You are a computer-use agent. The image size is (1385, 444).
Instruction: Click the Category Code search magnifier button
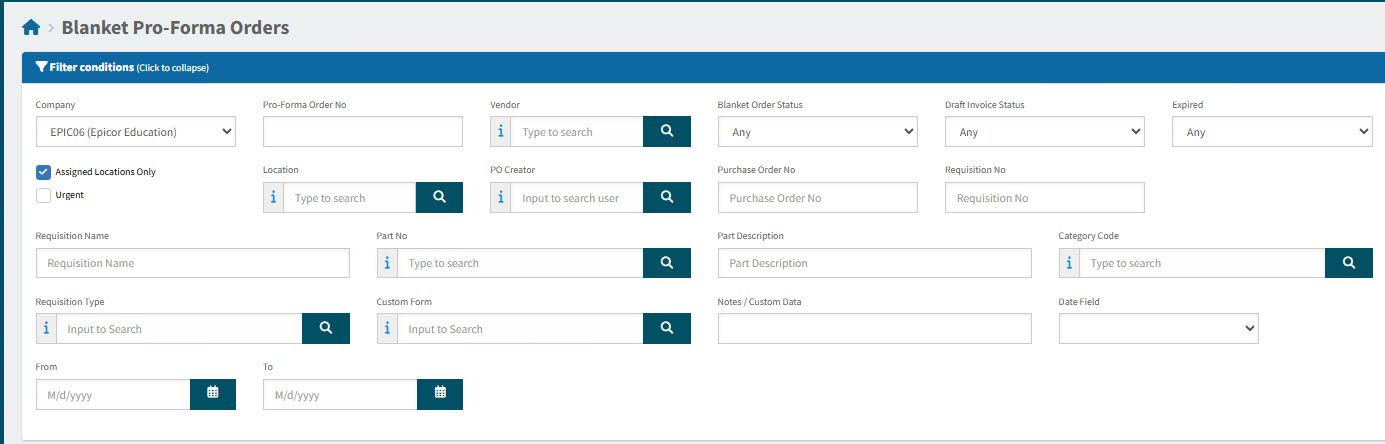[x=1348, y=263]
